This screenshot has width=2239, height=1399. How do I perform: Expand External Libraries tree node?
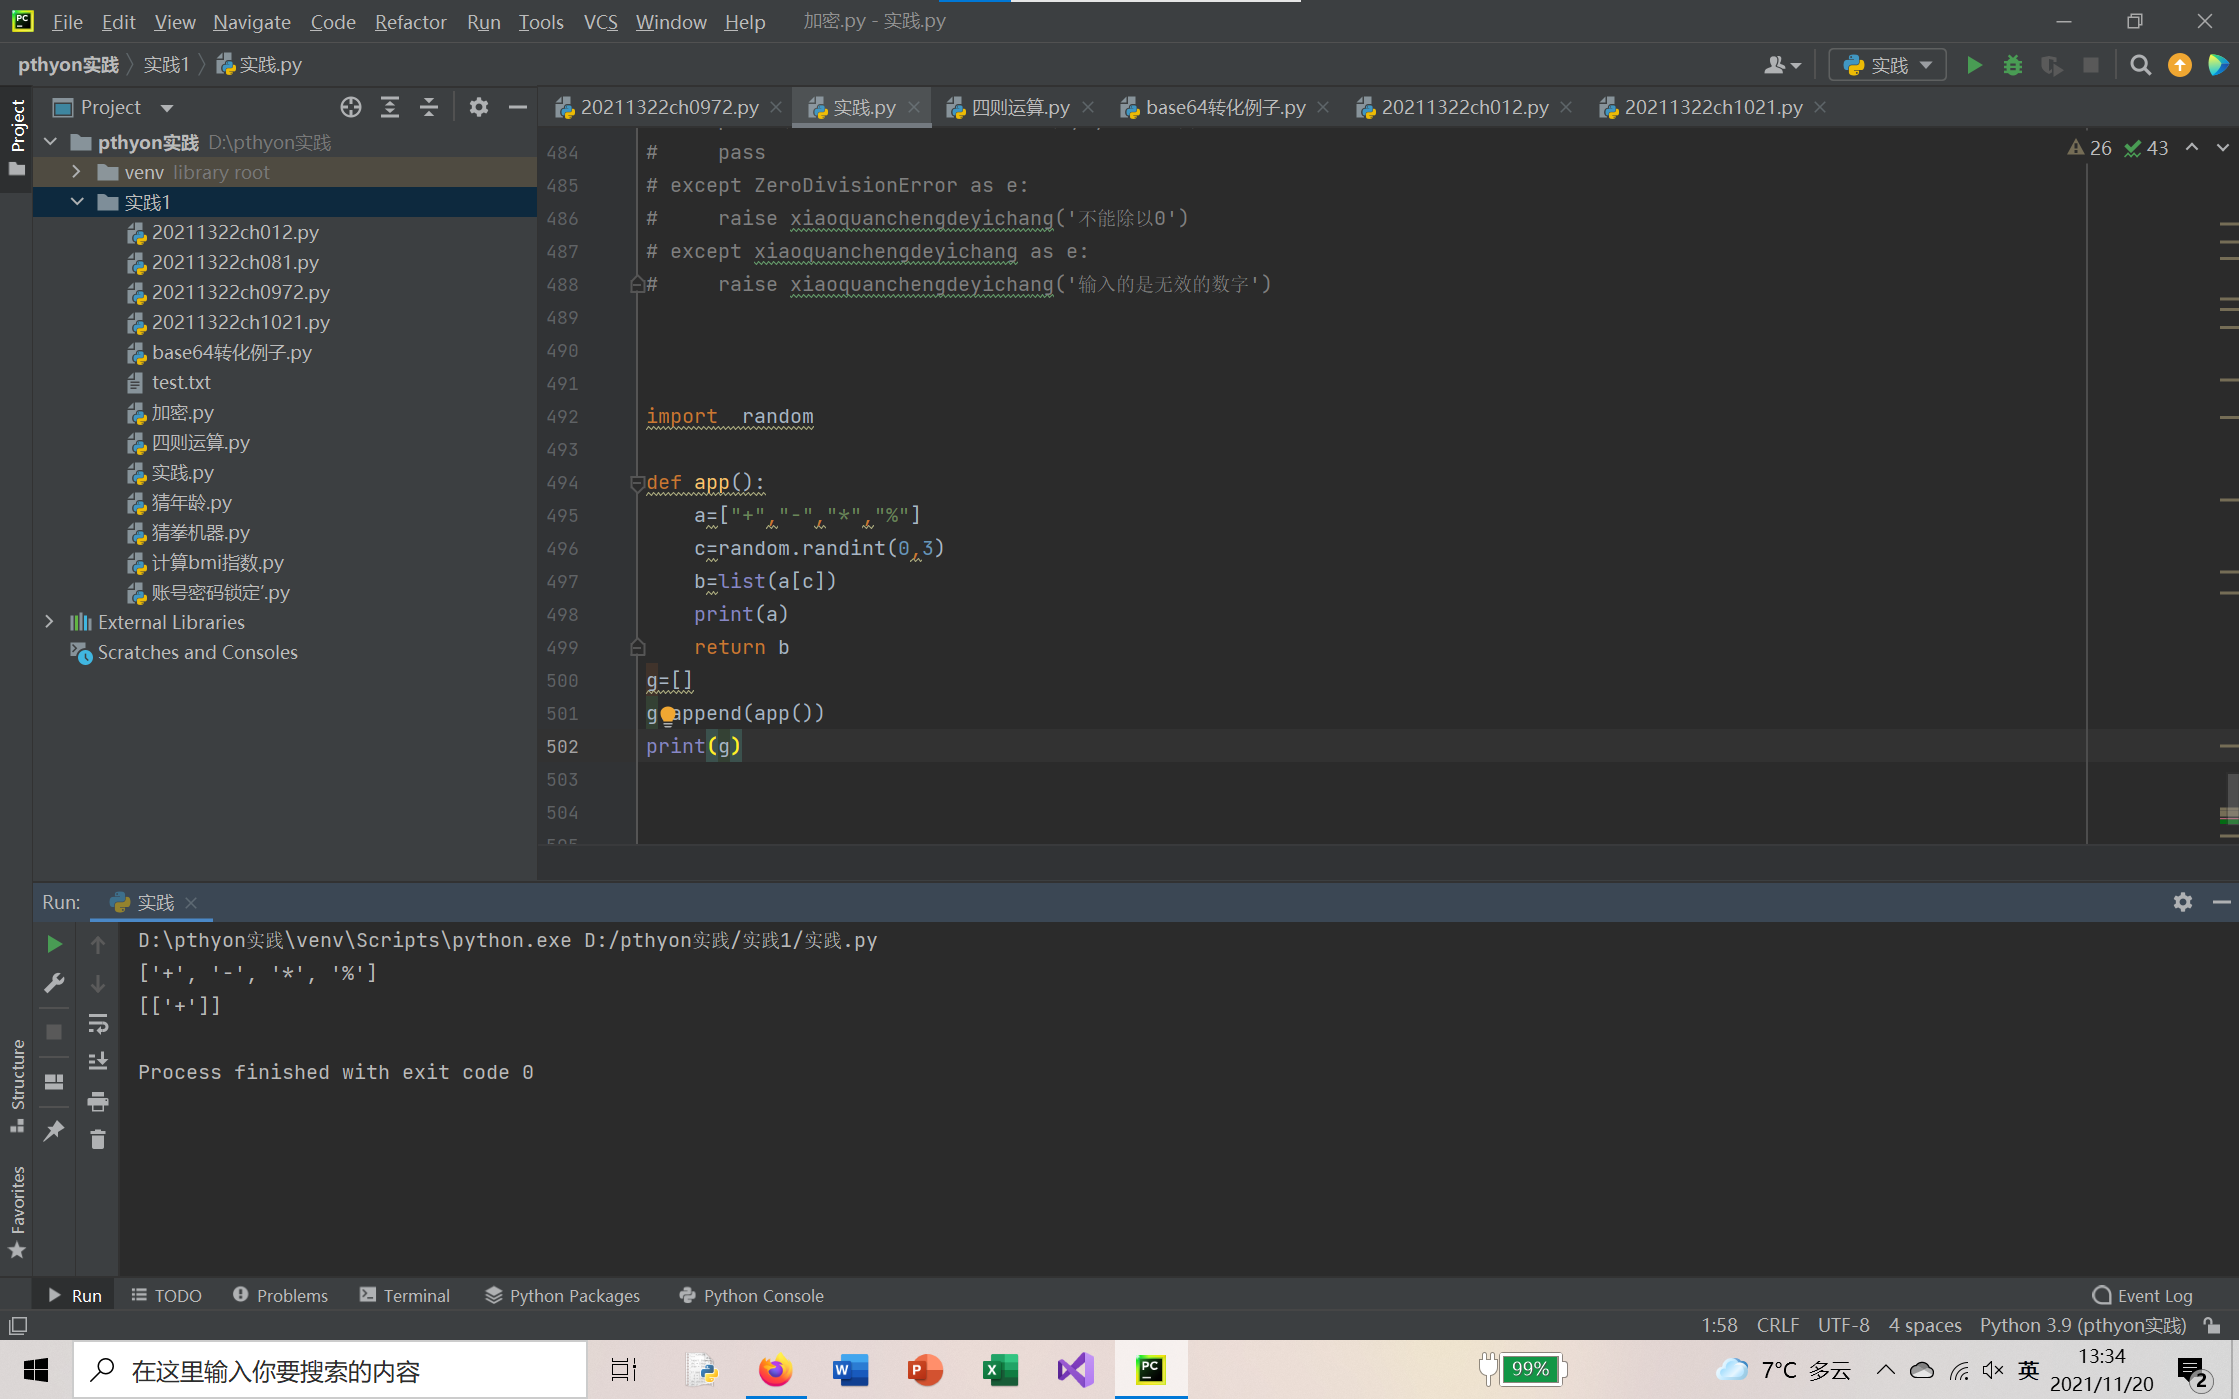tap(50, 622)
